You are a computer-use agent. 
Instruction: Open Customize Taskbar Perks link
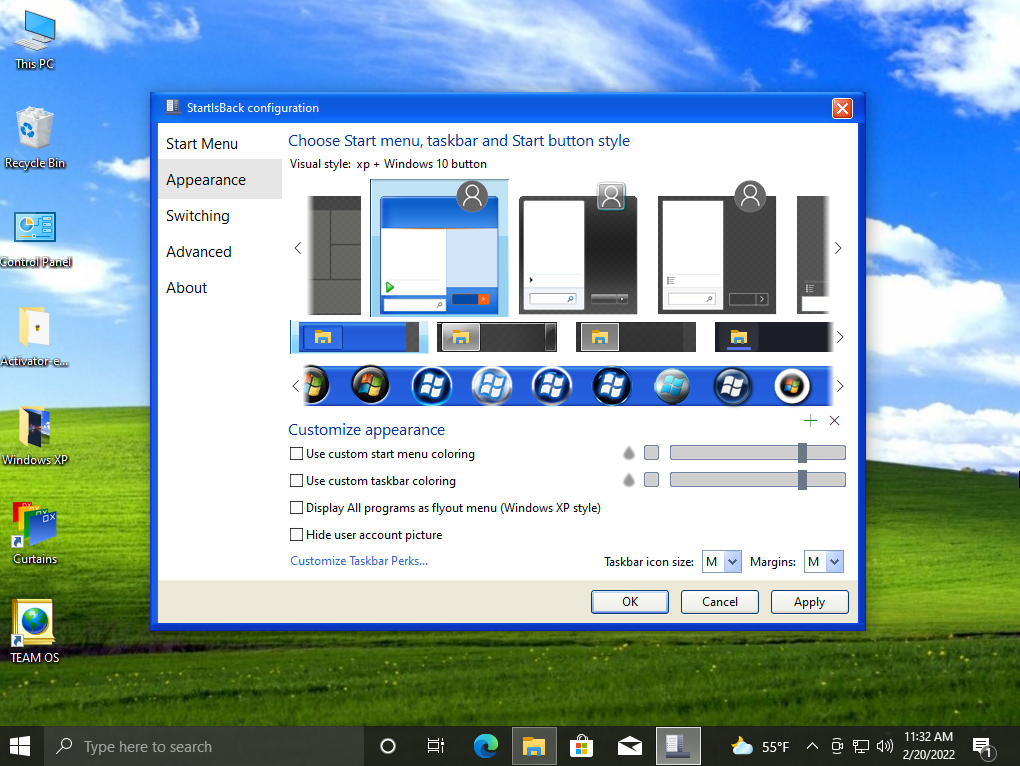pyautogui.click(x=359, y=561)
